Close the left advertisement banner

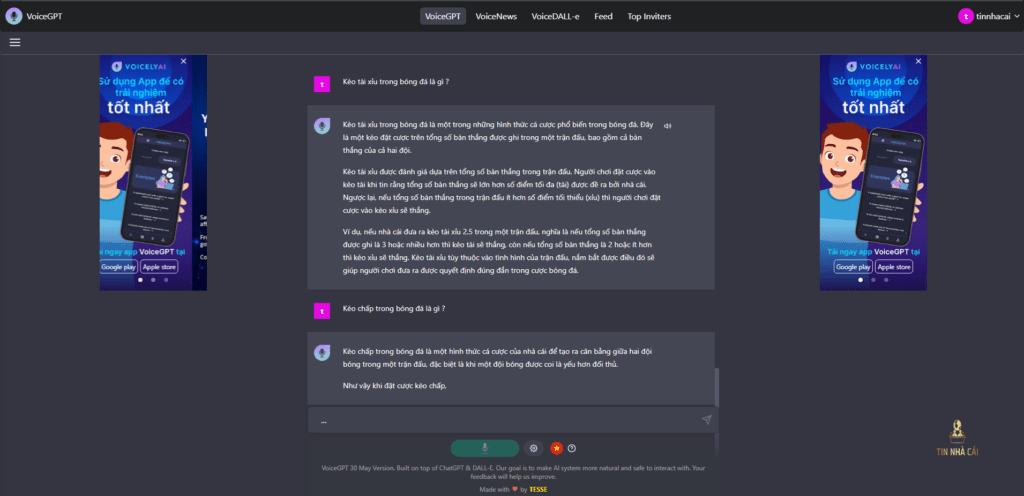[198, 61]
